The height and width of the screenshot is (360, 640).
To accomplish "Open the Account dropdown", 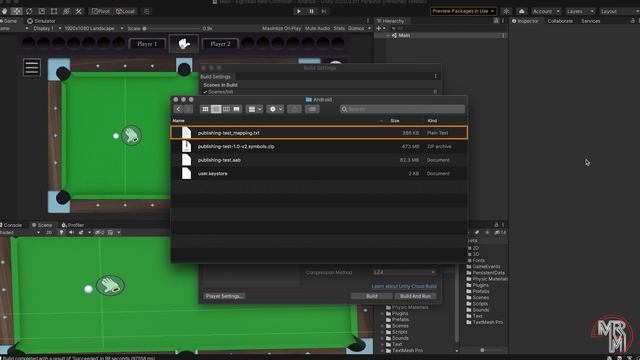I will (546, 11).
